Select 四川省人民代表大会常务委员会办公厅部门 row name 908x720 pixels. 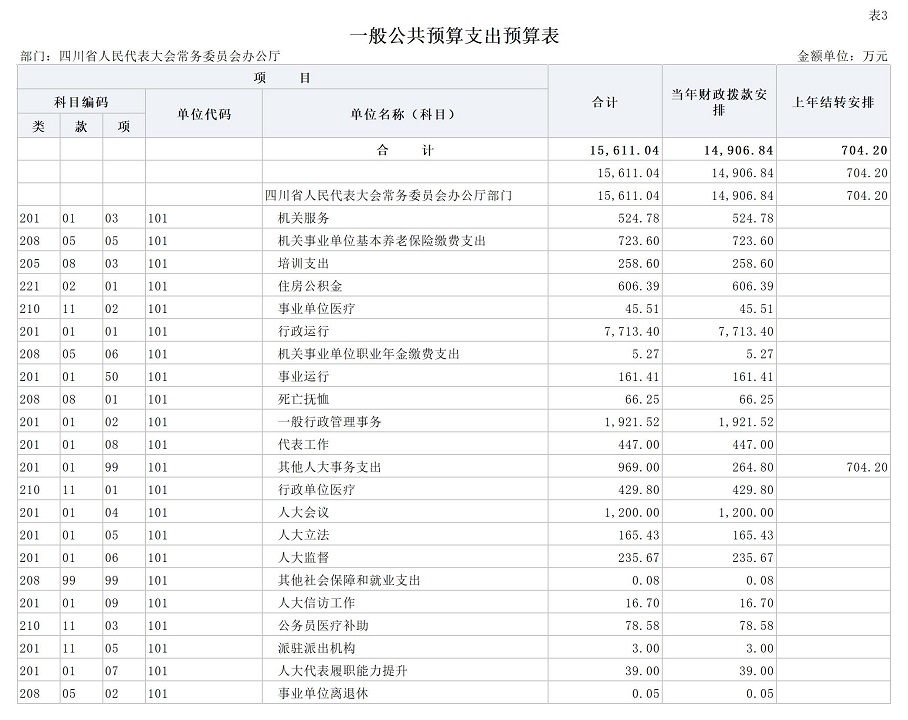[389, 195]
